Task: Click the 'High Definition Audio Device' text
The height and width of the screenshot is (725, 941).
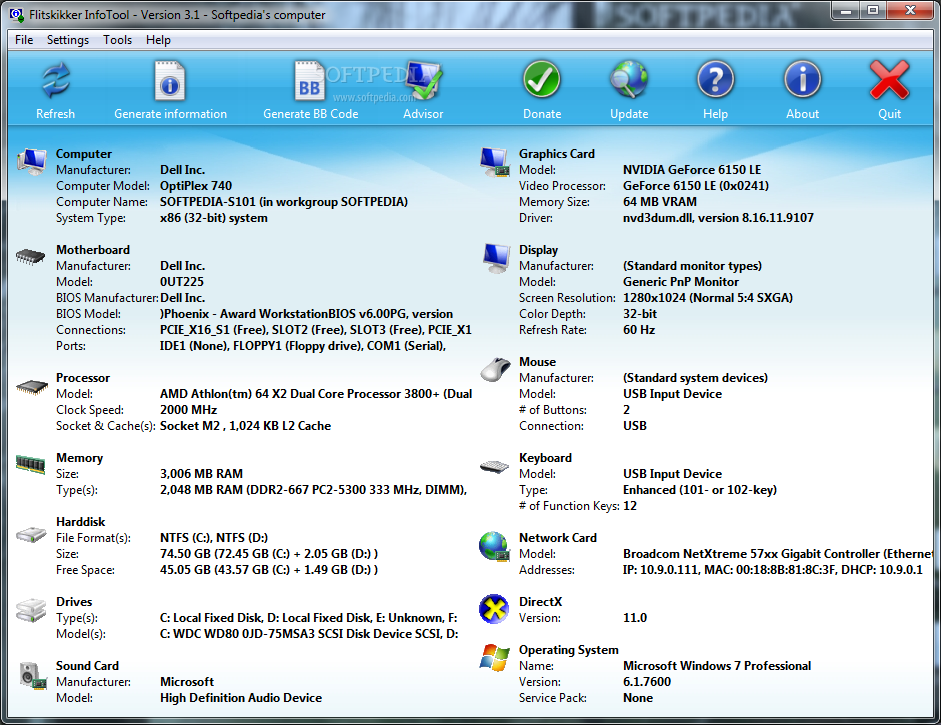Action: pyautogui.click(x=241, y=697)
